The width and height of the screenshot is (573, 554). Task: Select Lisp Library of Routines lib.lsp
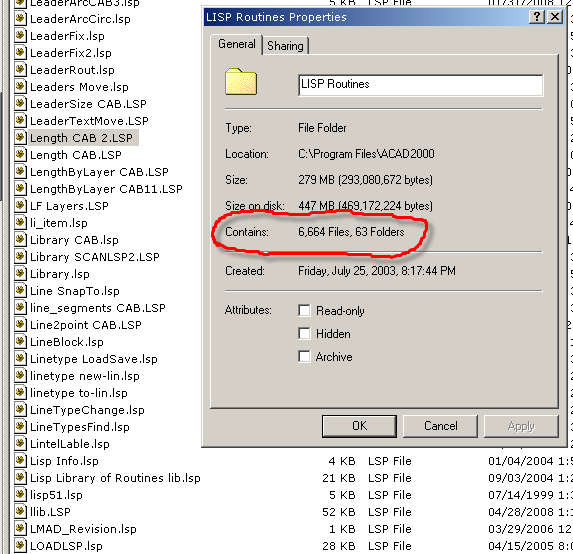(x=115, y=478)
